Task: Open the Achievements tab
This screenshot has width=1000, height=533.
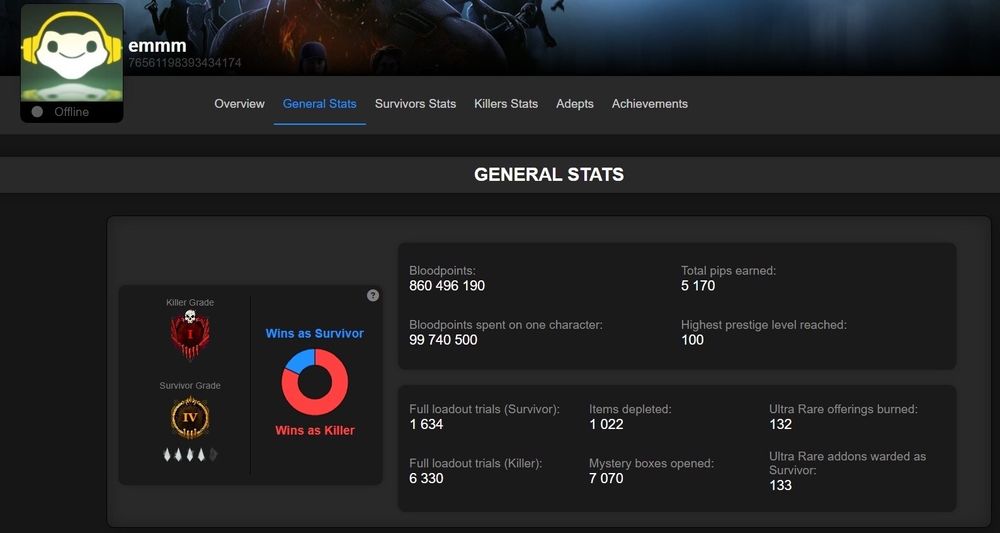Action: click(x=649, y=104)
